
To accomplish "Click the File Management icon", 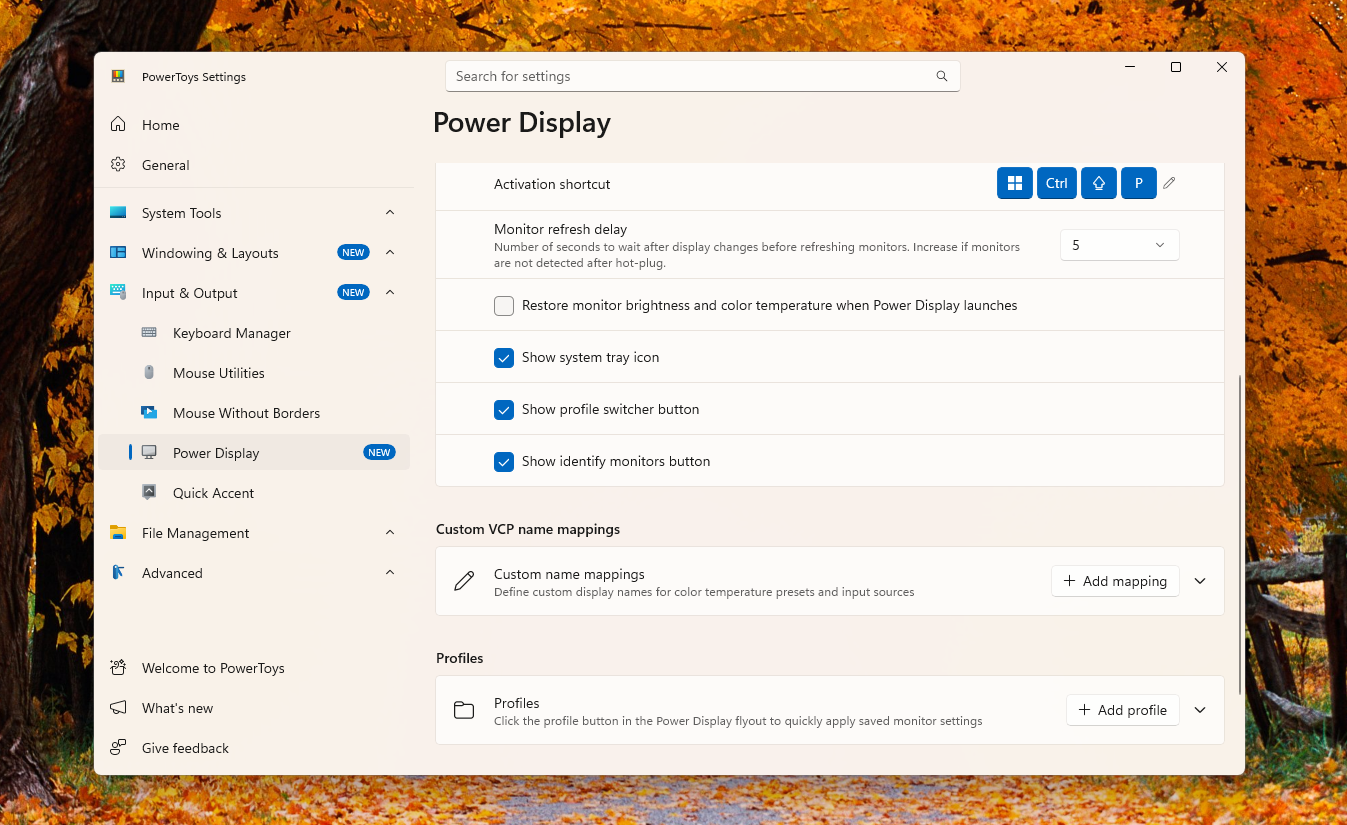I will tap(118, 533).
